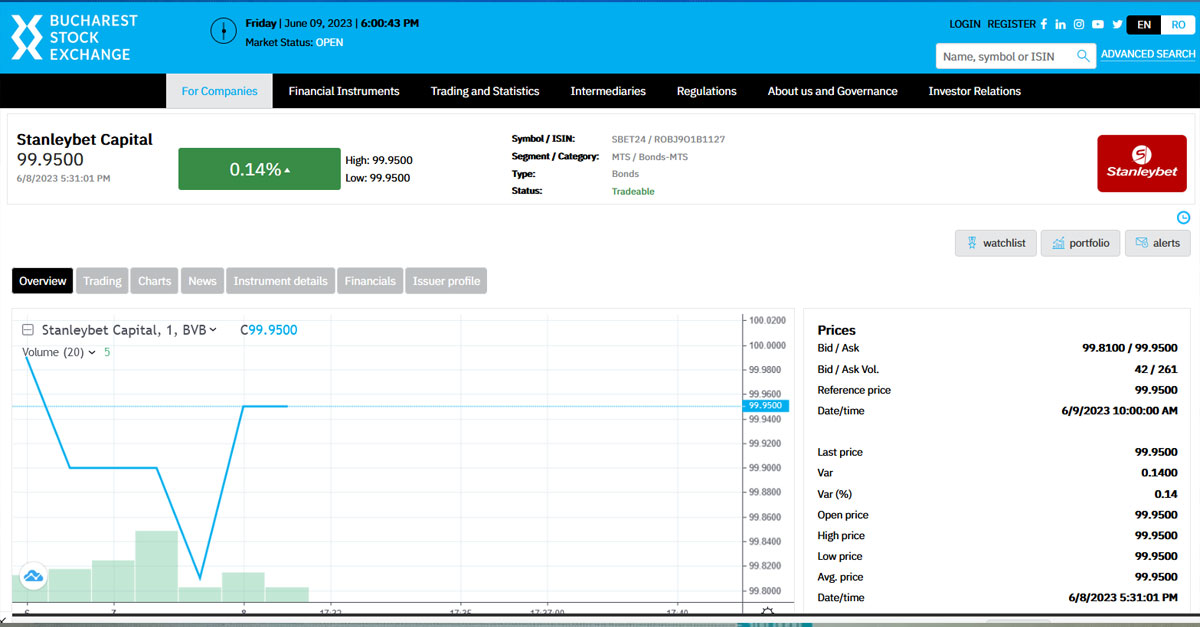Open the Investor Relations menu
The width and height of the screenshot is (1200, 627).
coord(975,91)
